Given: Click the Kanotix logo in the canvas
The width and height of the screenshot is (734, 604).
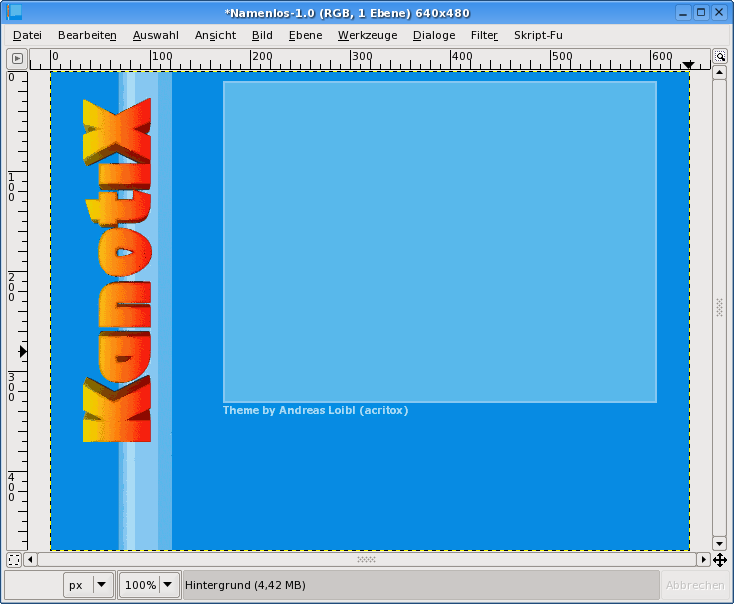Looking at the screenshot, I should click(117, 270).
